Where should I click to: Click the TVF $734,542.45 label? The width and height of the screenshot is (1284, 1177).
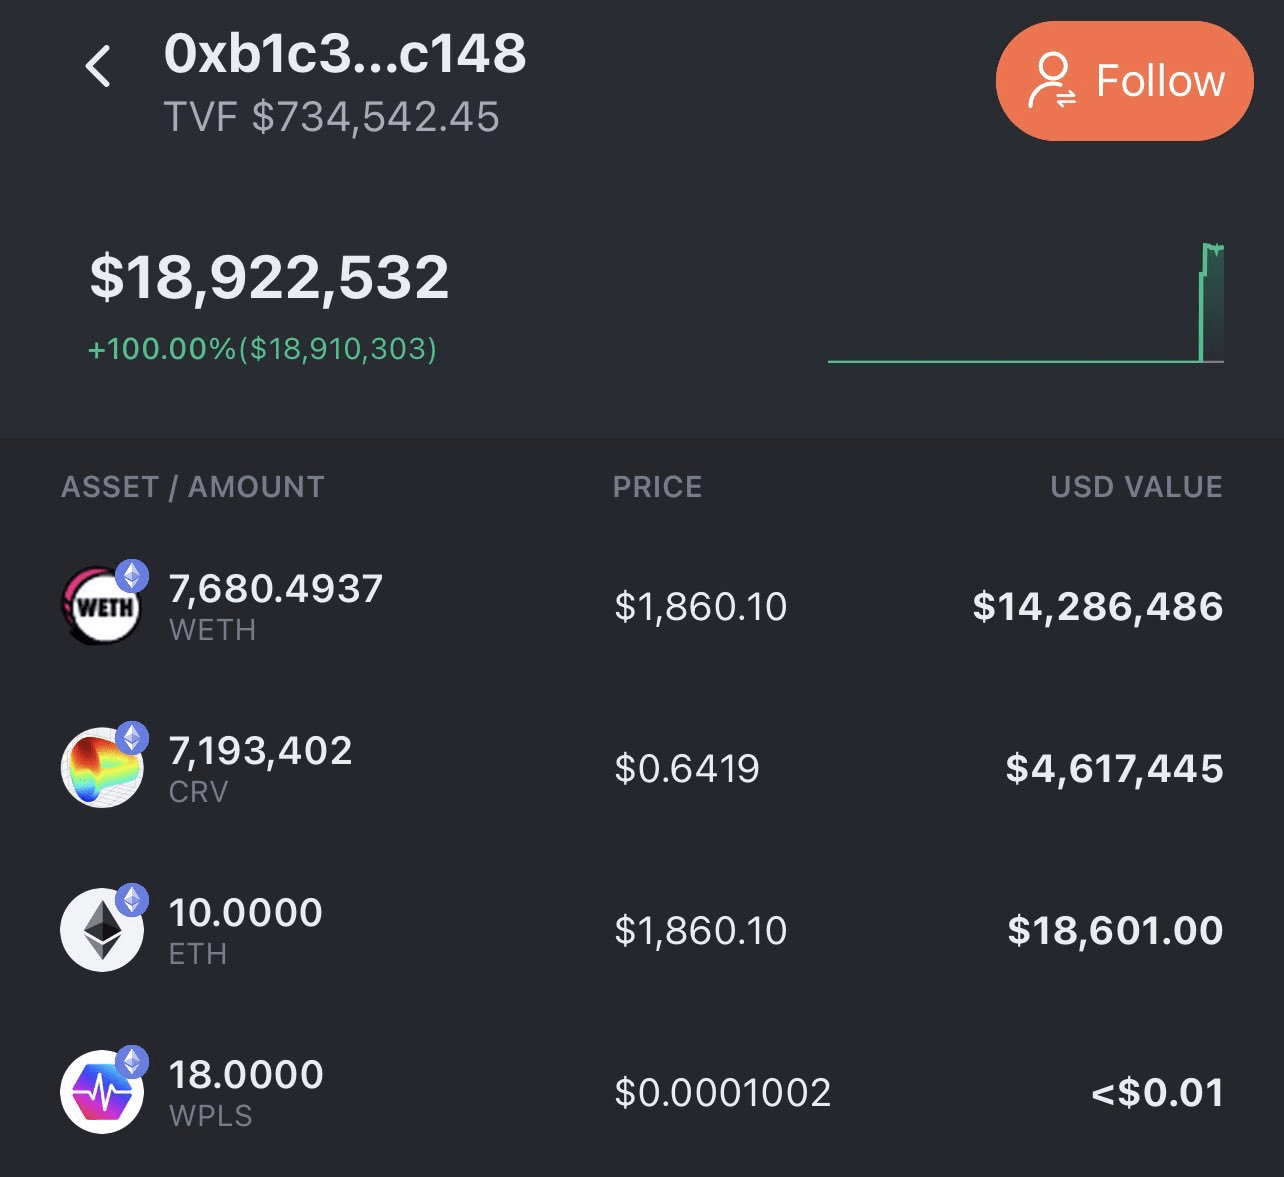coord(333,117)
